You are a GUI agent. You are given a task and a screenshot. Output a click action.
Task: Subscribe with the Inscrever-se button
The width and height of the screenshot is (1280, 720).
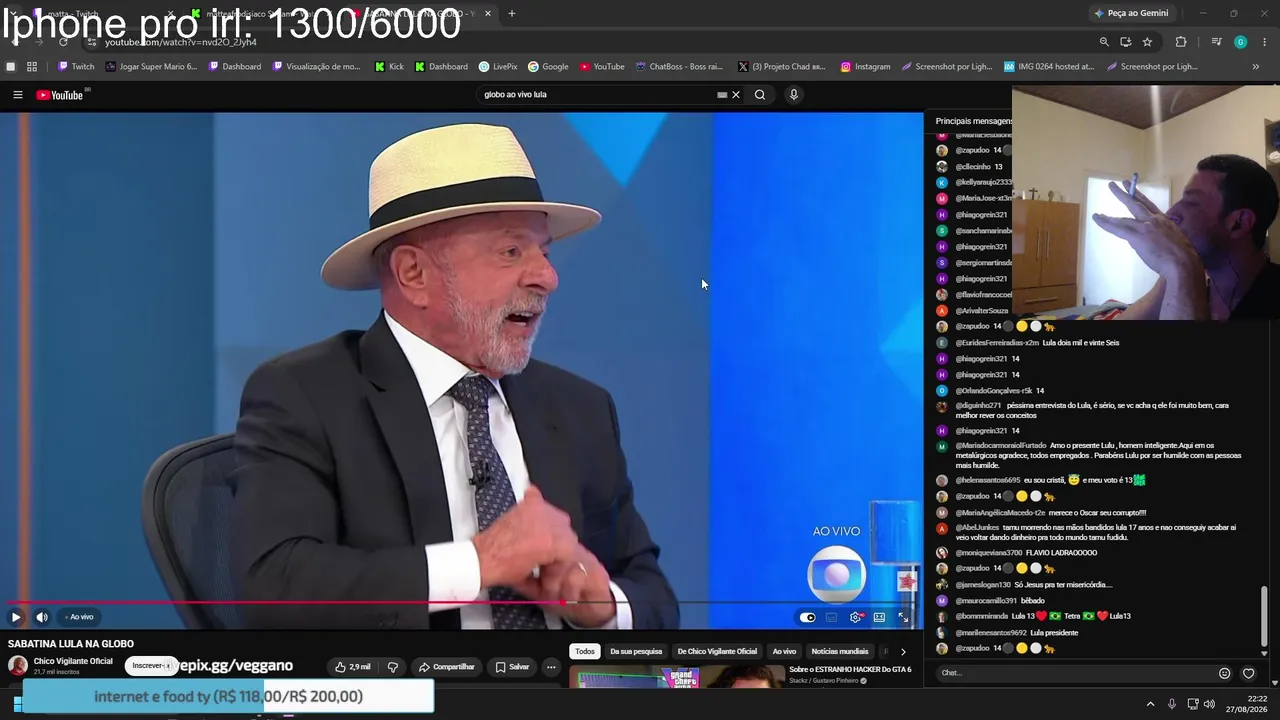[x=151, y=666]
